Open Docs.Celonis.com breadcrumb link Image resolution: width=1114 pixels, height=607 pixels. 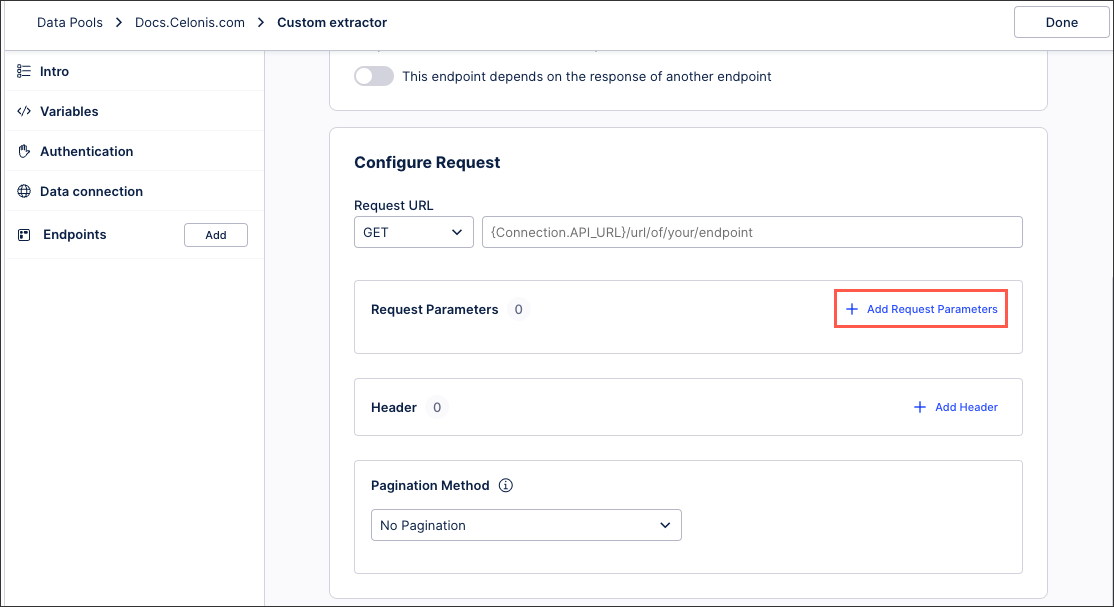click(x=190, y=22)
